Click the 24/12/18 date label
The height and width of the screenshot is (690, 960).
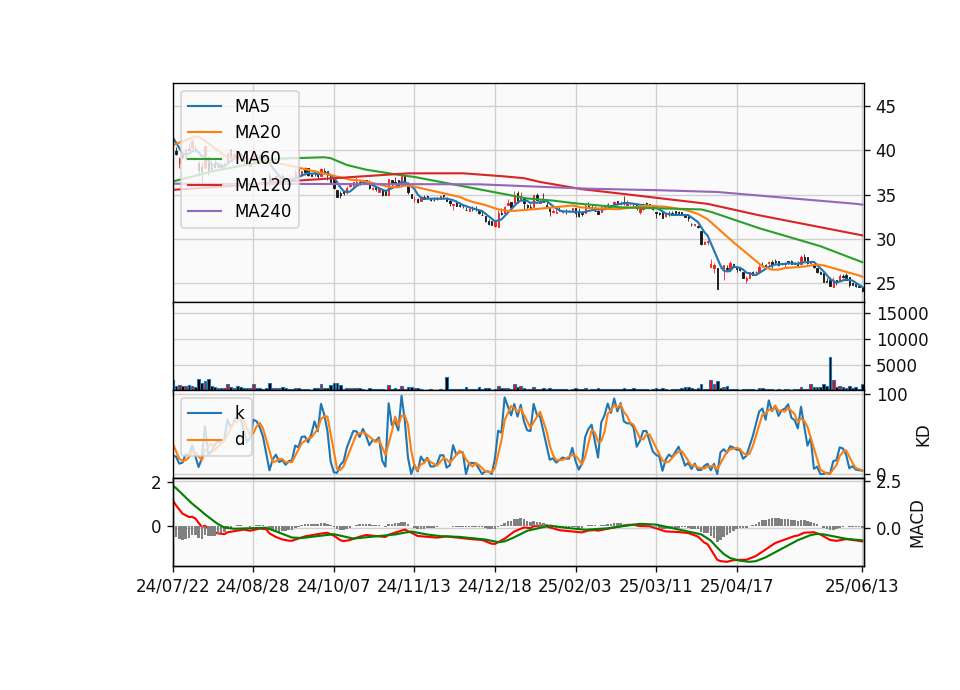coord(495,586)
